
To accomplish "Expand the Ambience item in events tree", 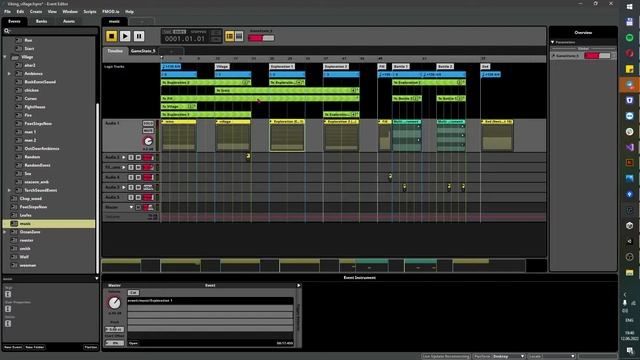I will click(9, 73).
